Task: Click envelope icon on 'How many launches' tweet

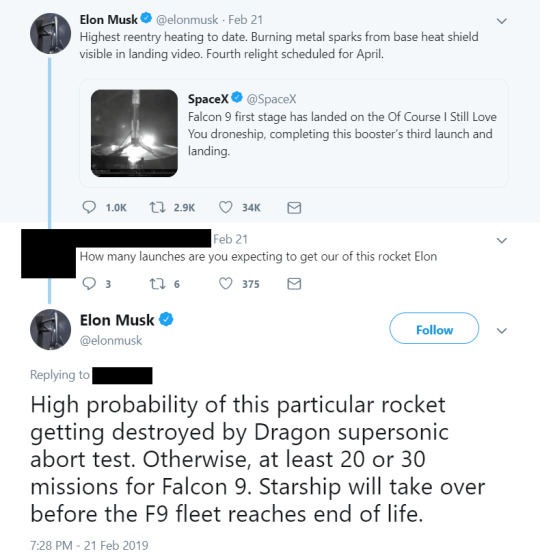Action: coord(294,284)
